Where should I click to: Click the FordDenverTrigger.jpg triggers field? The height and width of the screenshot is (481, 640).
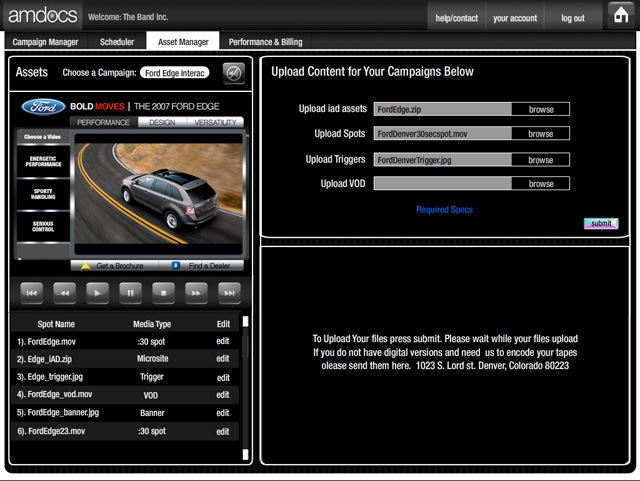coord(442,160)
